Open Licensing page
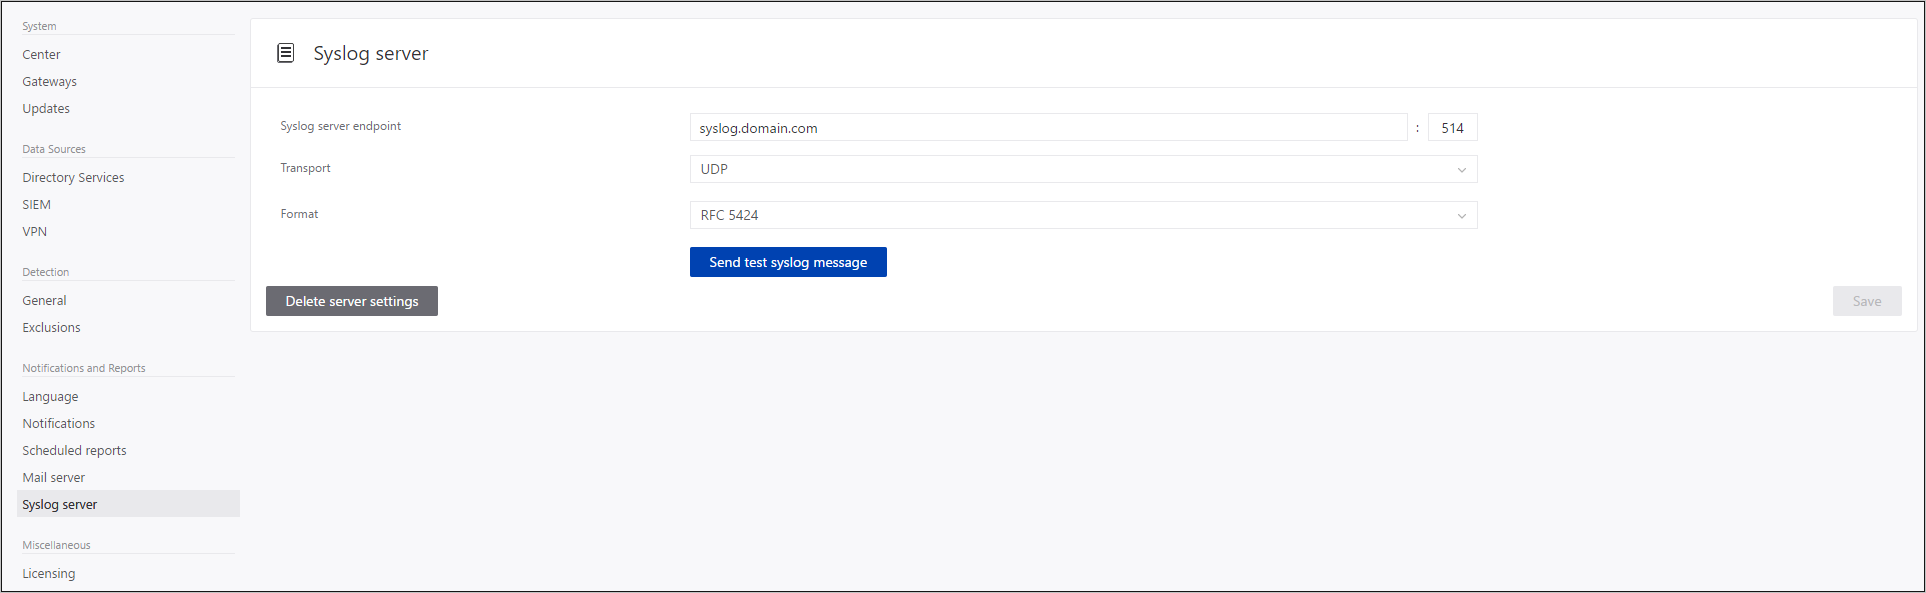 coord(49,574)
